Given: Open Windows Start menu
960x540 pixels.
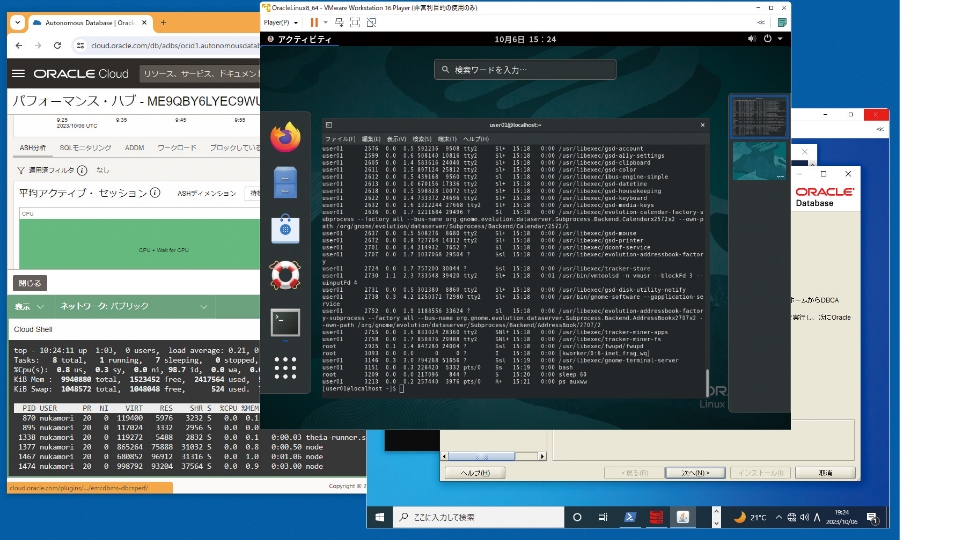Looking at the screenshot, I should pos(380,517).
